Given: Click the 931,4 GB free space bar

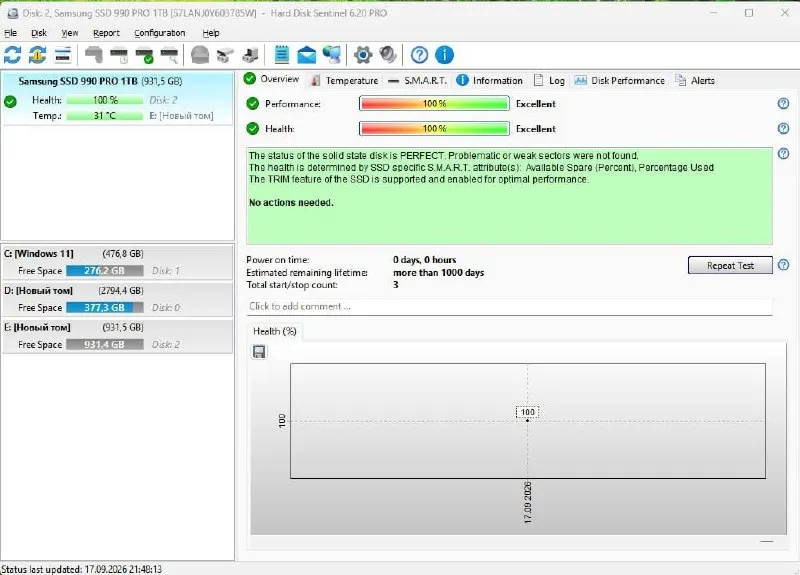Looking at the screenshot, I should click(x=105, y=344).
